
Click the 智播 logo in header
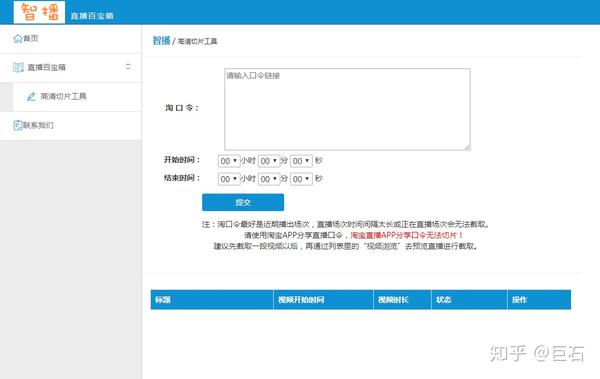(39, 12)
